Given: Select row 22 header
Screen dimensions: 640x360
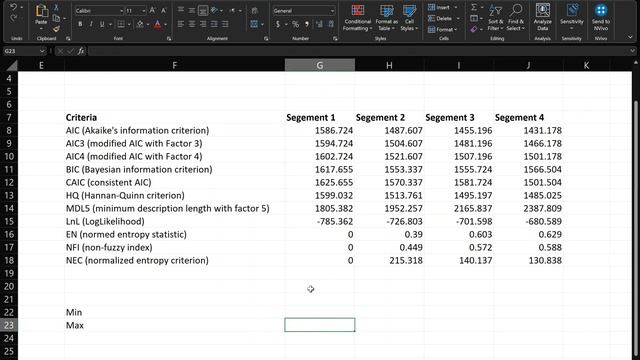Looking at the screenshot, I should click(x=9, y=312).
